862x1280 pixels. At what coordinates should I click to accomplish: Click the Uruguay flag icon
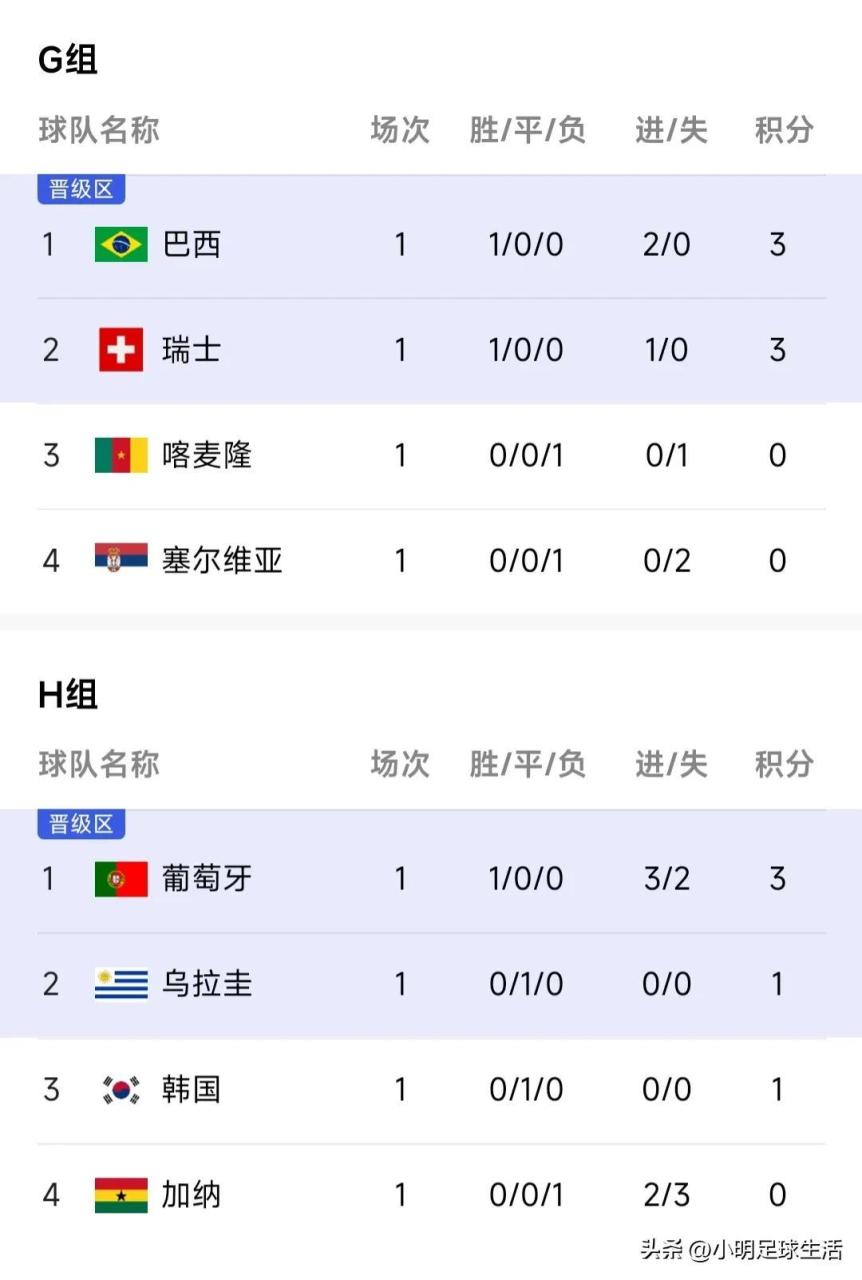tap(121, 984)
